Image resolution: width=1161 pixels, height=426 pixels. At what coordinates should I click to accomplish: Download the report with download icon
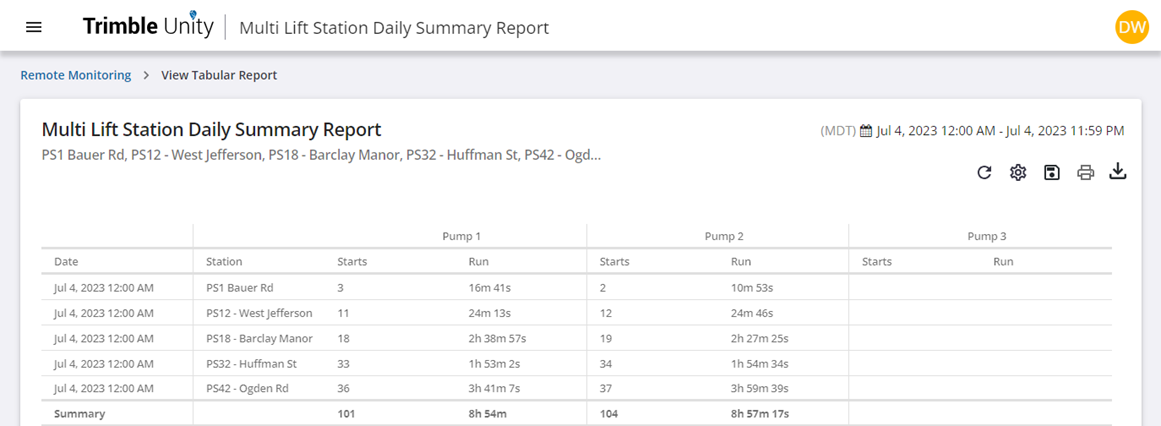click(x=1117, y=173)
